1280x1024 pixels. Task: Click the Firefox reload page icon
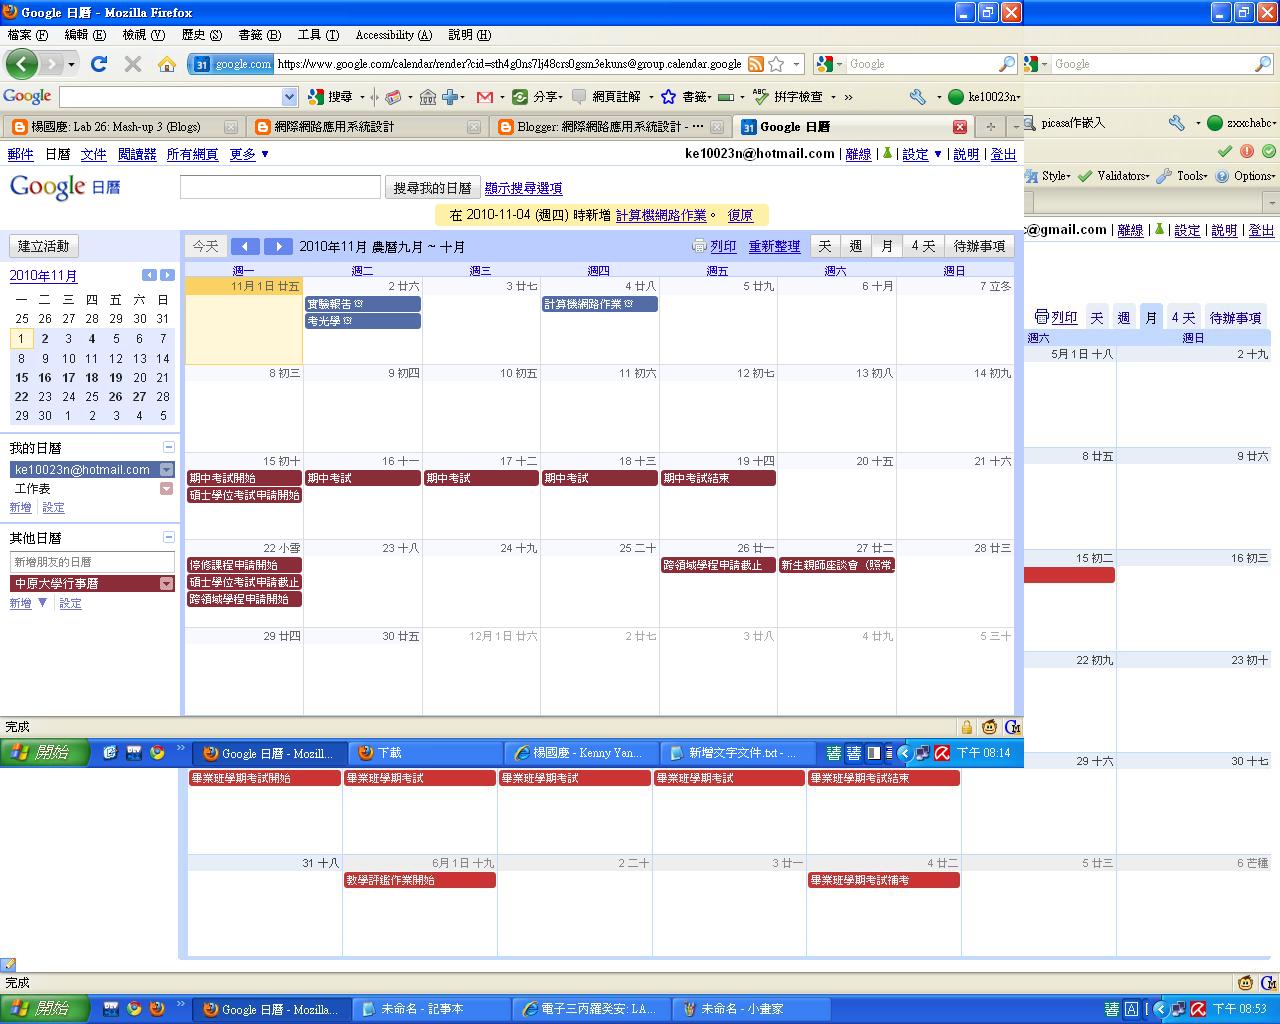tap(98, 64)
